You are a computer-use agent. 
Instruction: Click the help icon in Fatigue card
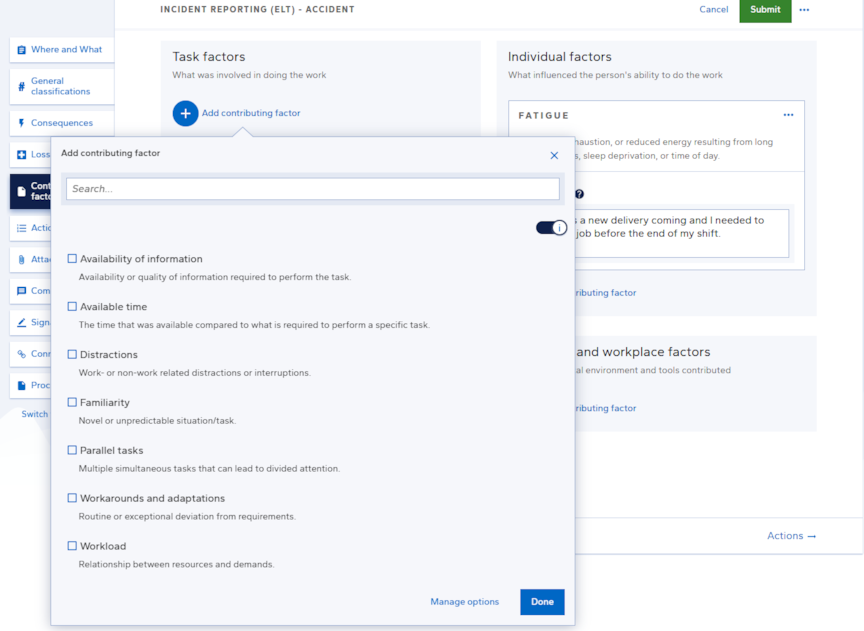(579, 194)
